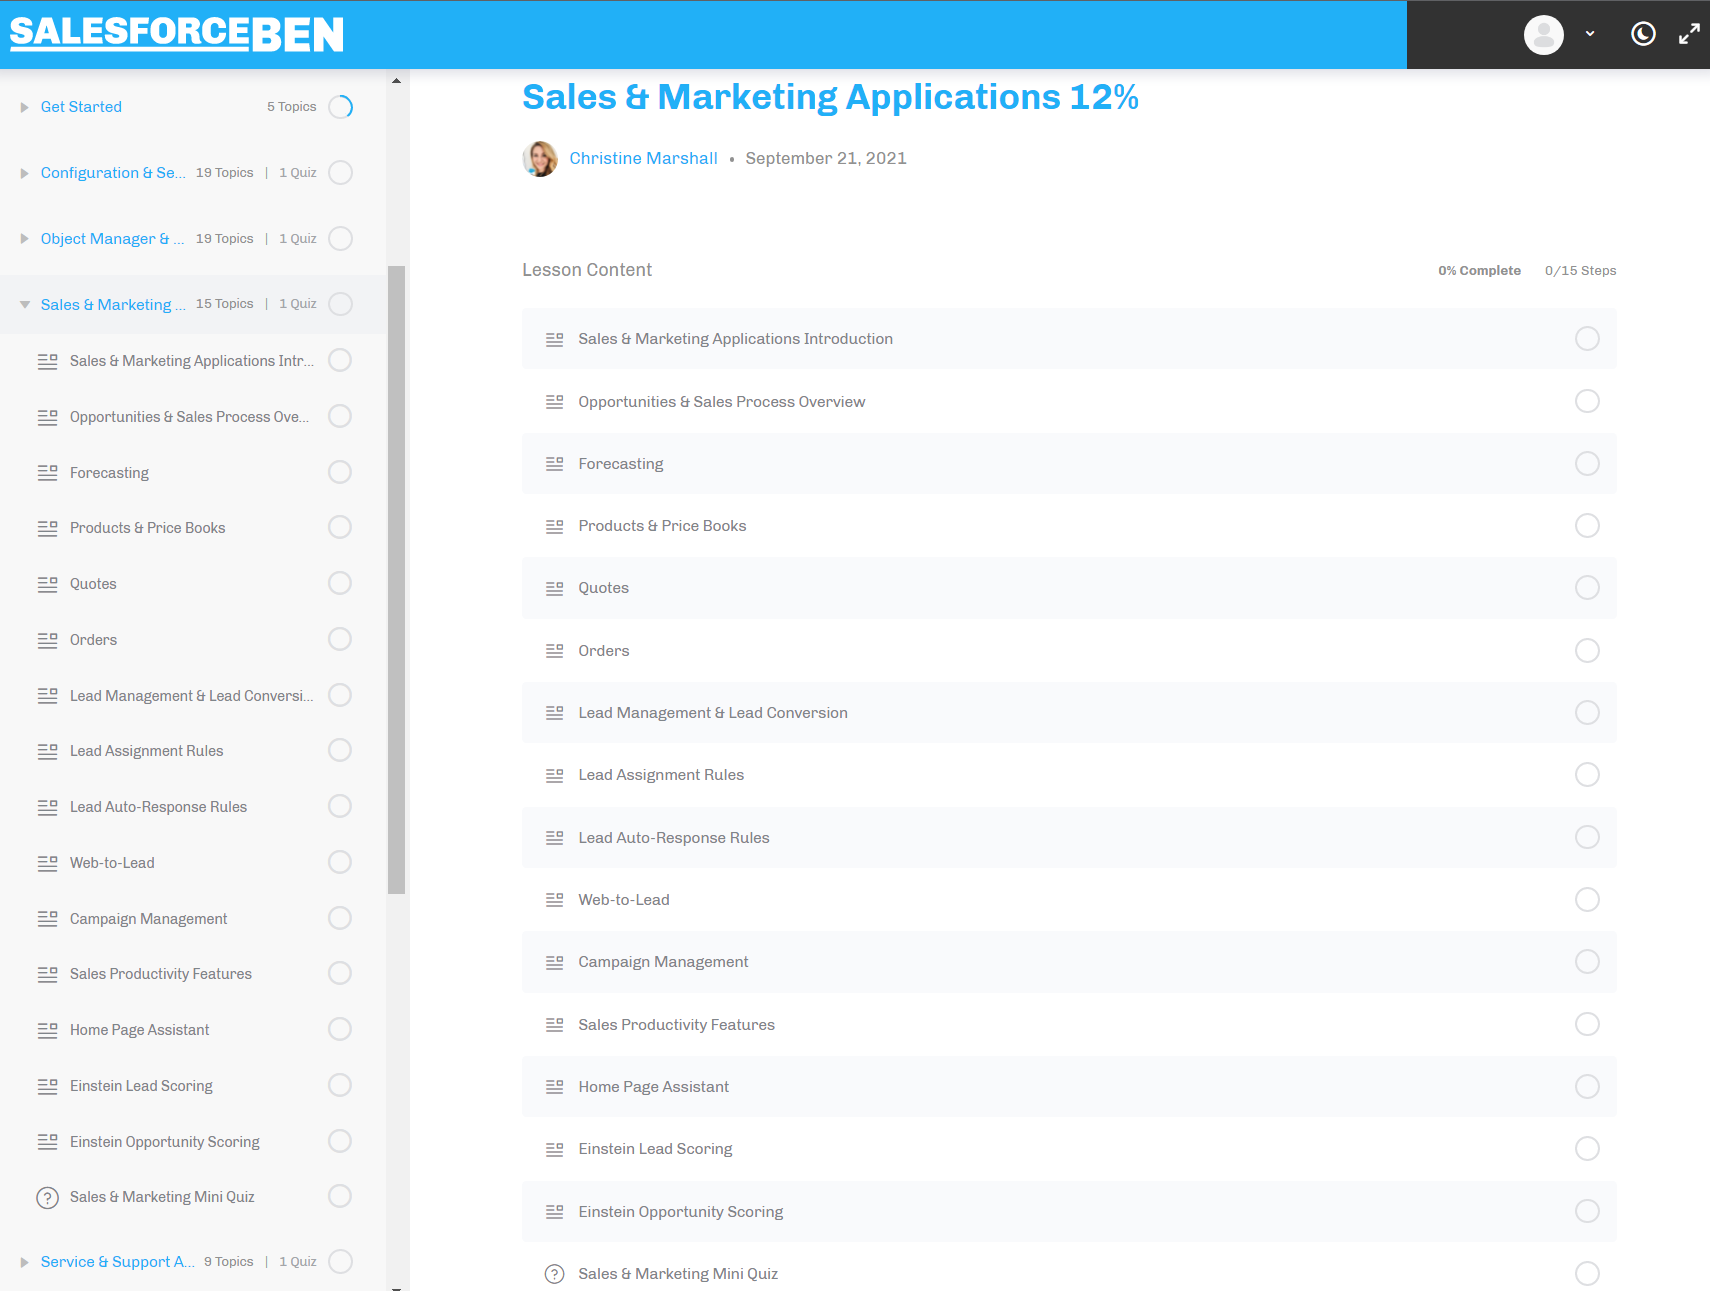Screen dimensions: 1710x1291
Task: Open Sales & Marketing Mini Quiz in sidebar
Action: coord(162,1197)
